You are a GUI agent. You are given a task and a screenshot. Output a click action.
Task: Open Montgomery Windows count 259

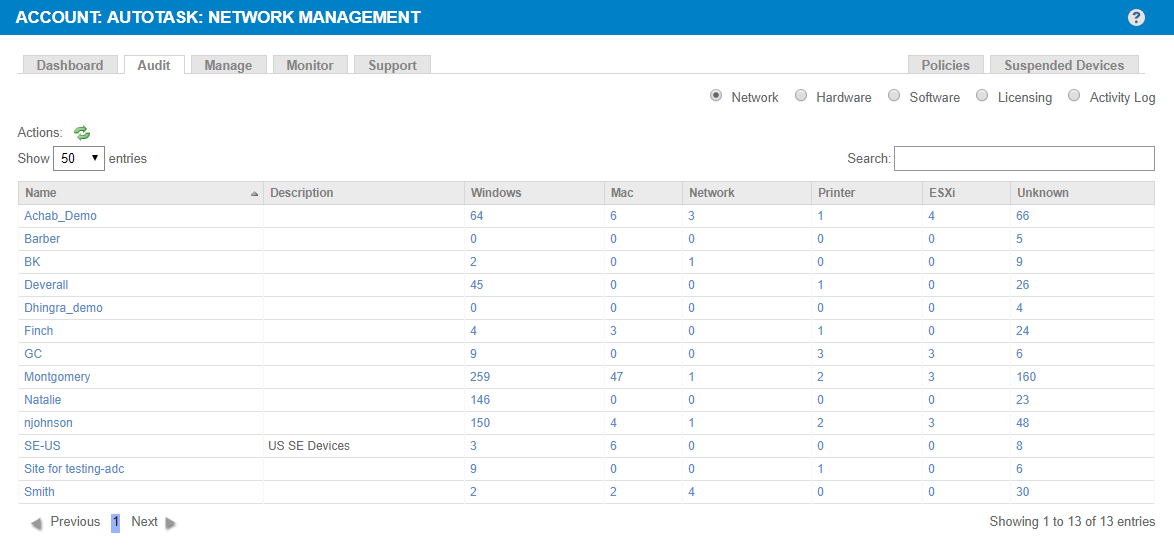480,377
